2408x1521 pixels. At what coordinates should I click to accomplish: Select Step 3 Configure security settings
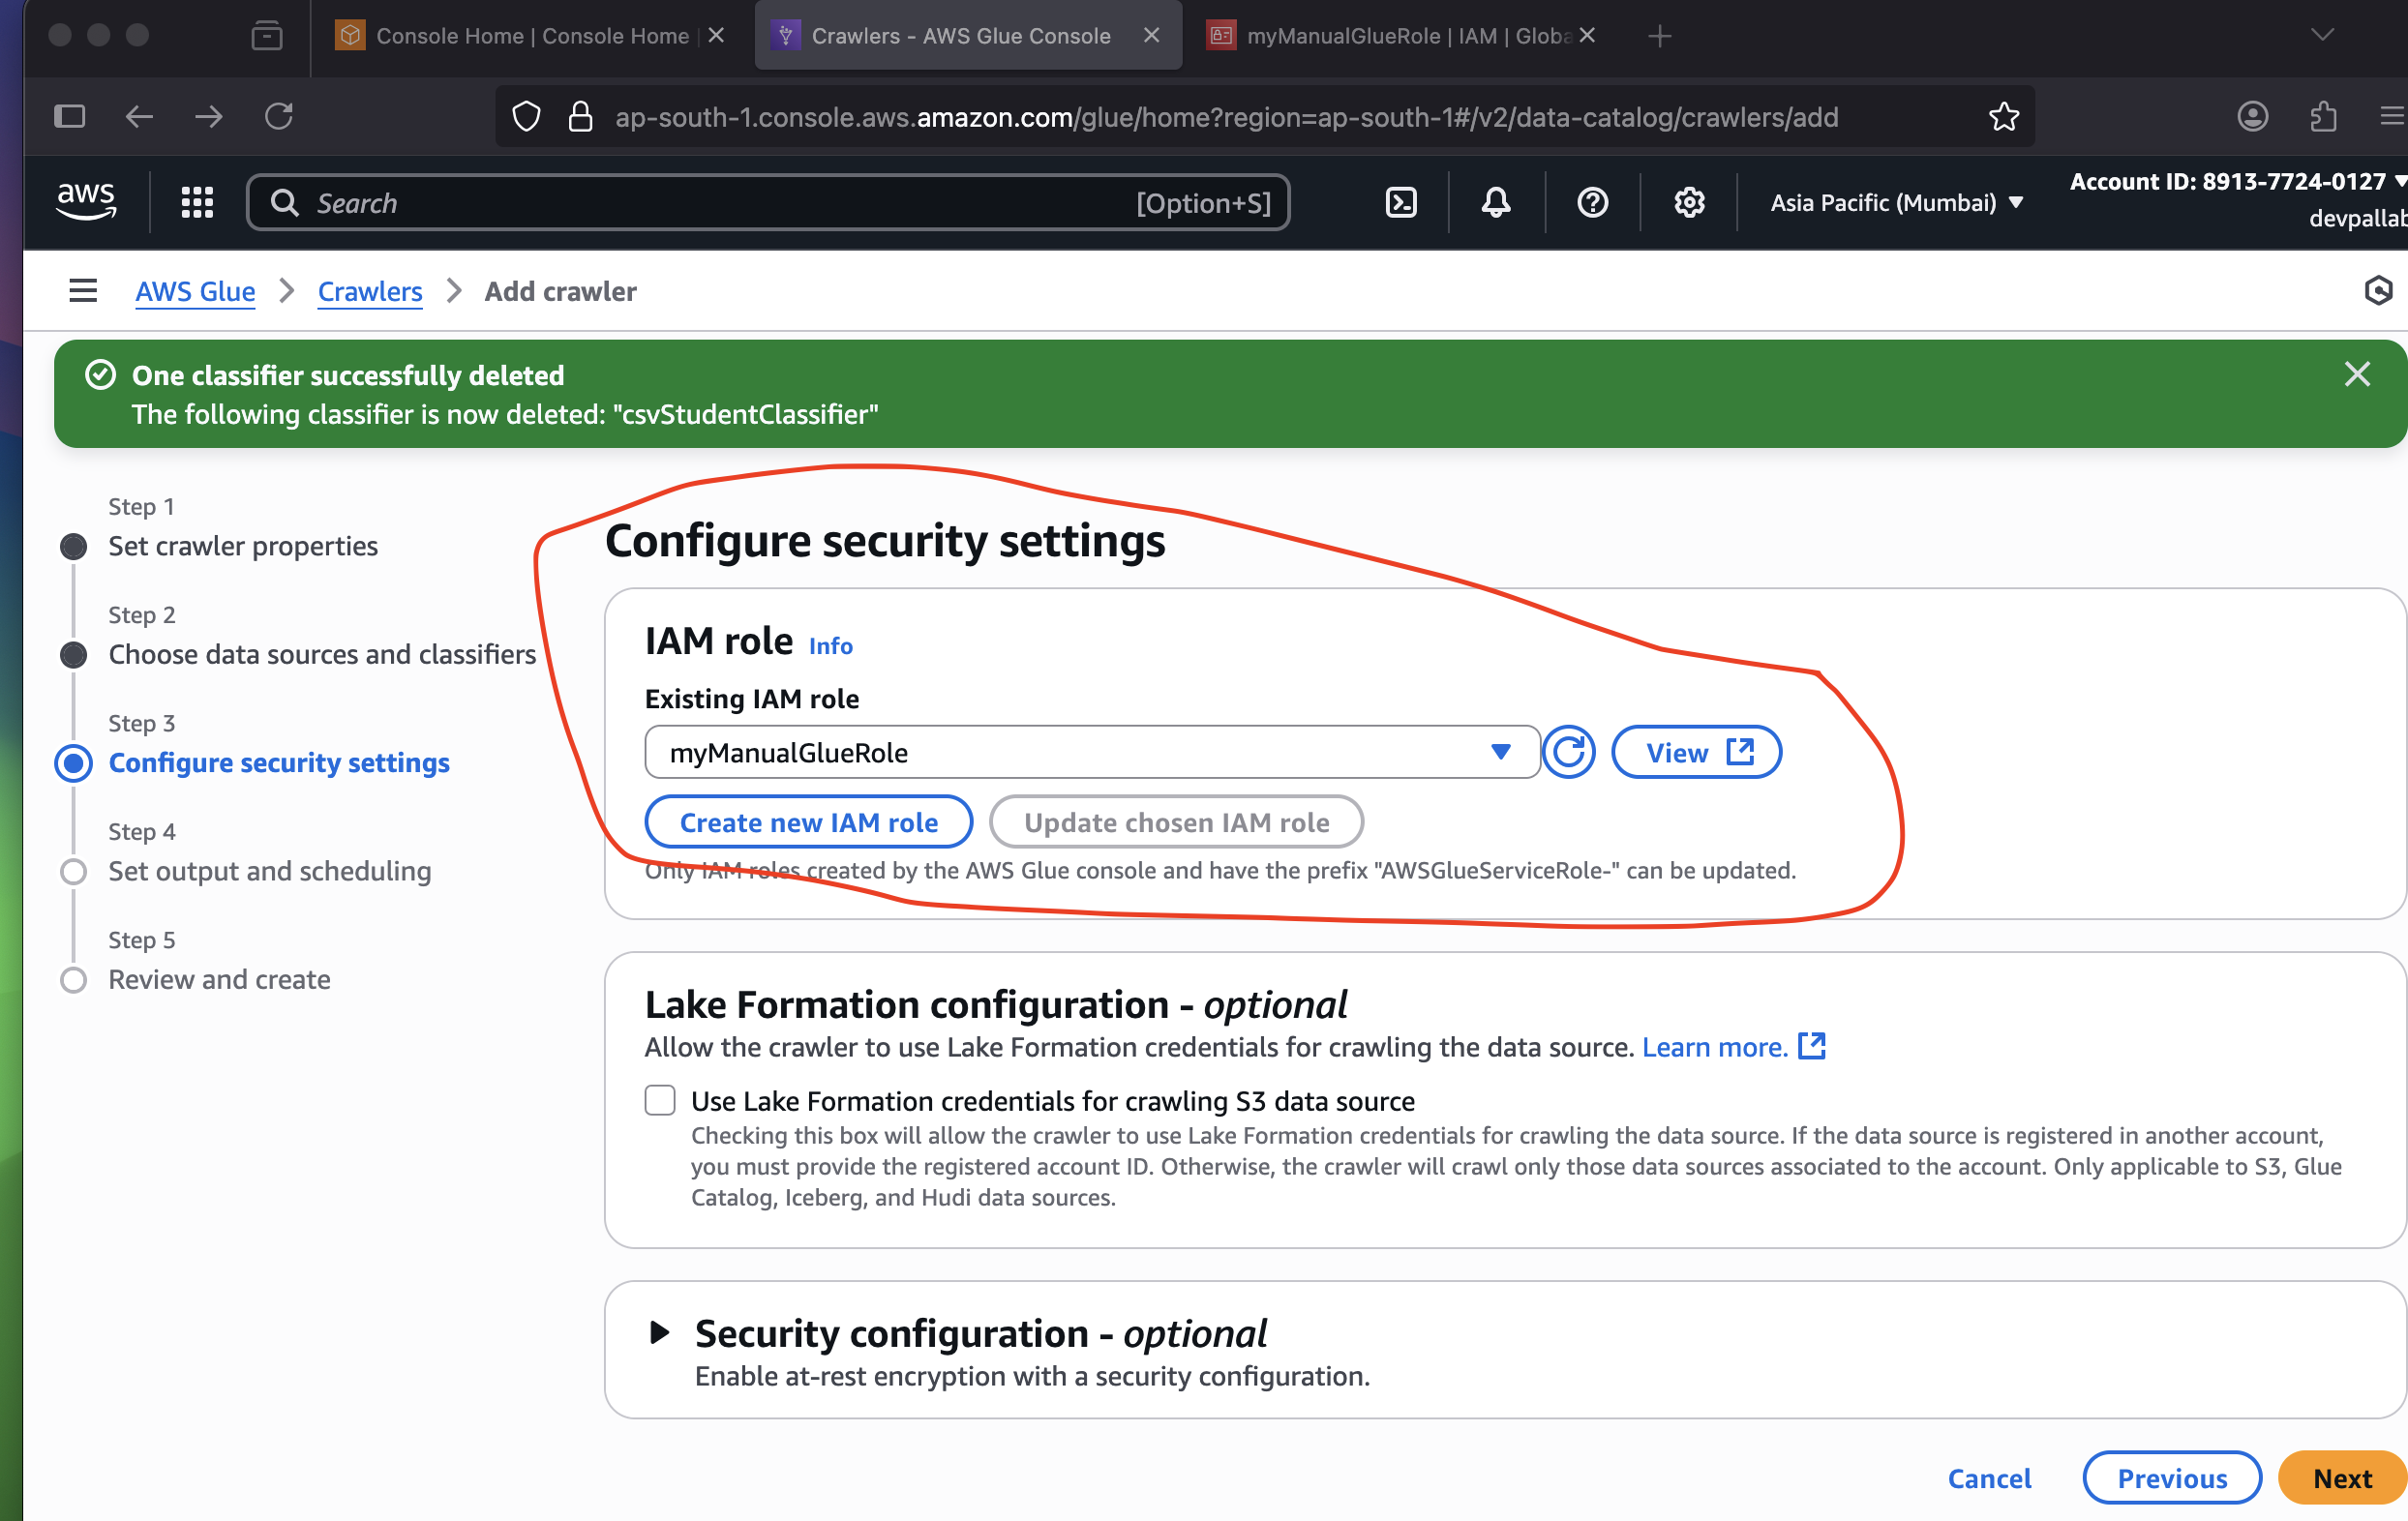(279, 763)
